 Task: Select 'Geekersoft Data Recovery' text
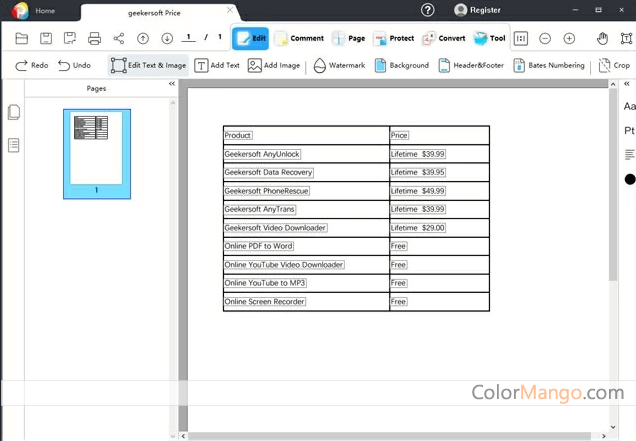tap(269, 172)
